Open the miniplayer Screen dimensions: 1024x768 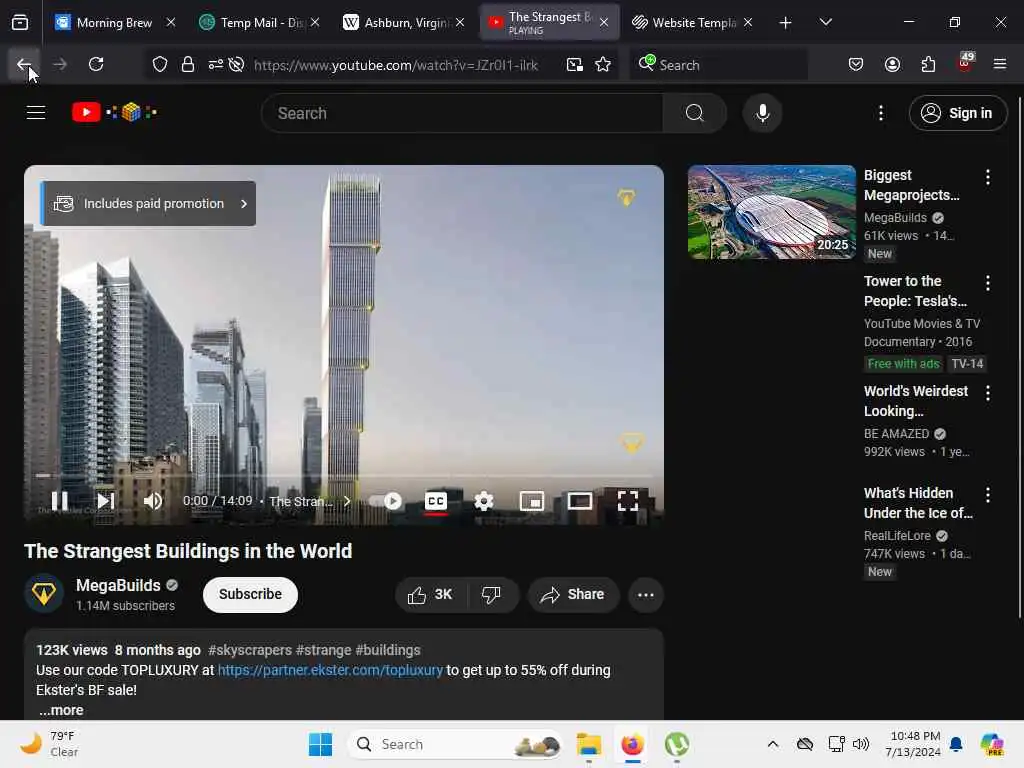click(532, 501)
